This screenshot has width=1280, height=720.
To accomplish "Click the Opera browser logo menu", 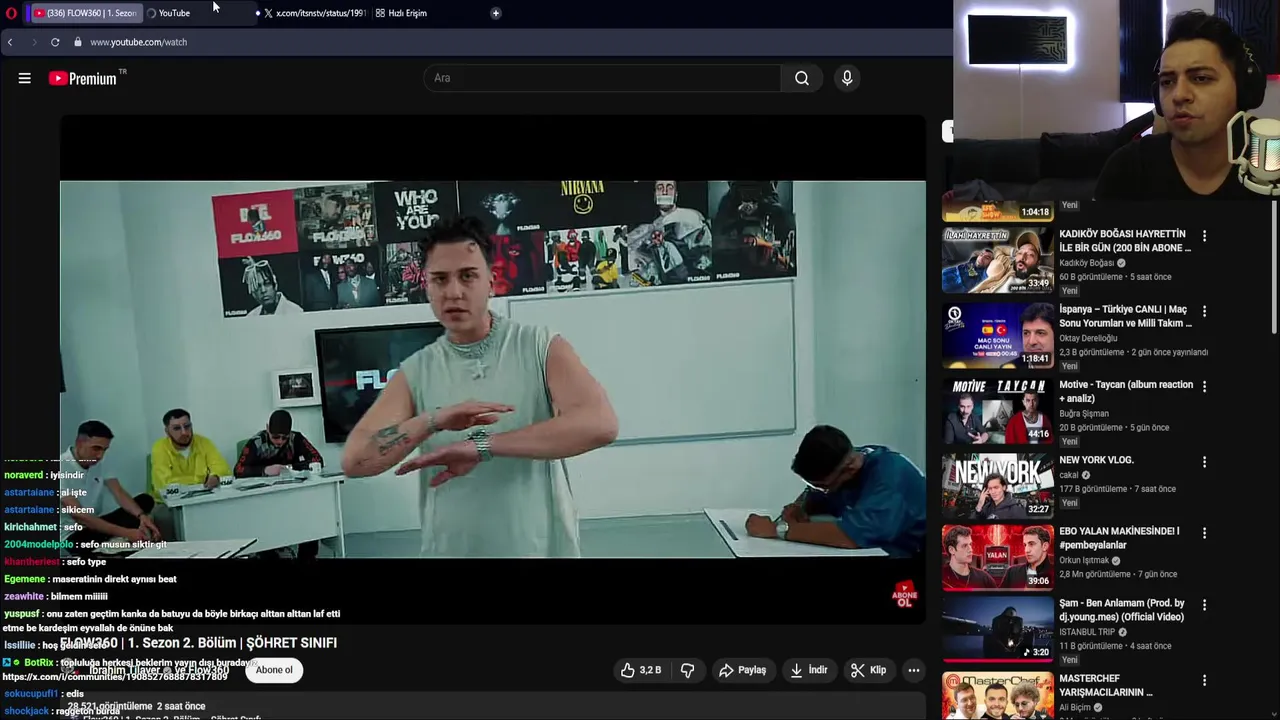I will [9, 12].
